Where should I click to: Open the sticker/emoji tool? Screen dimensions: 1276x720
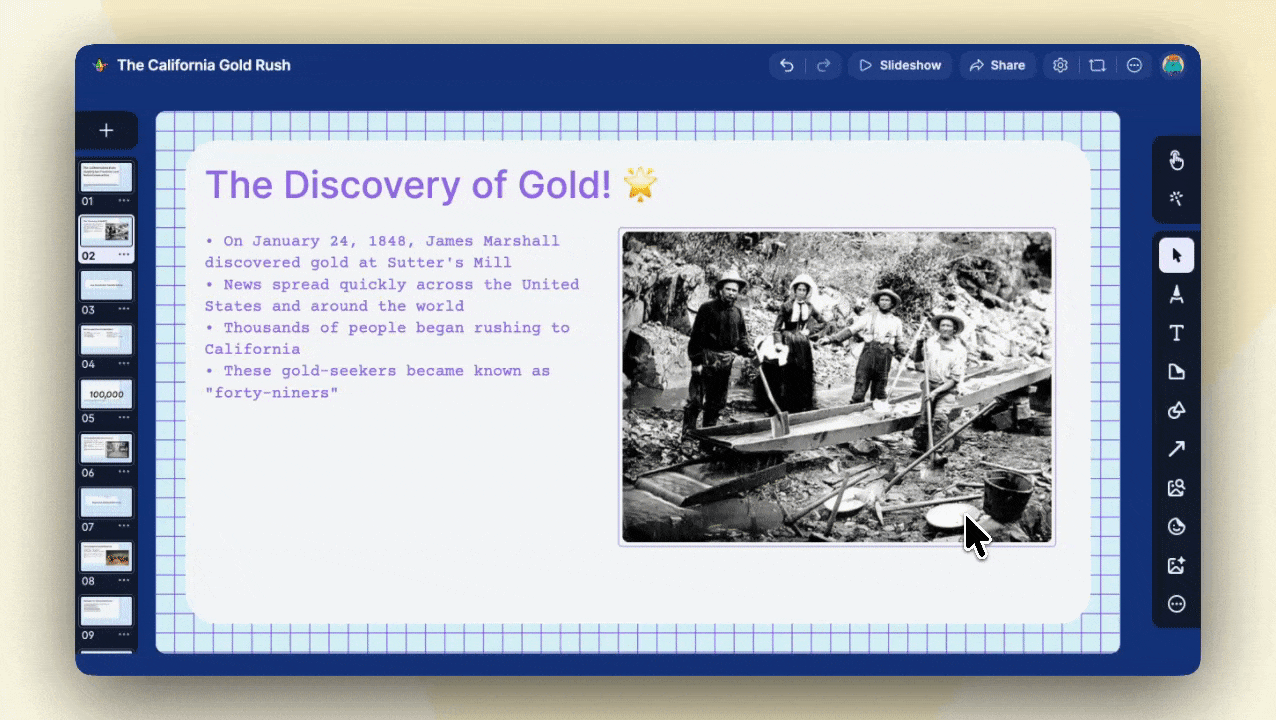click(x=1176, y=526)
